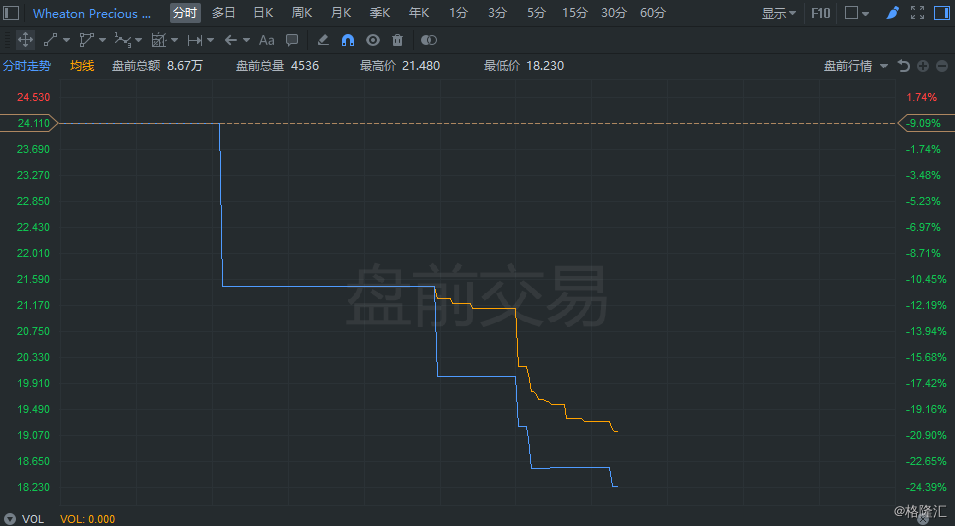Select the move/crosshair cursor tool
The height and width of the screenshot is (526, 955).
[26, 40]
